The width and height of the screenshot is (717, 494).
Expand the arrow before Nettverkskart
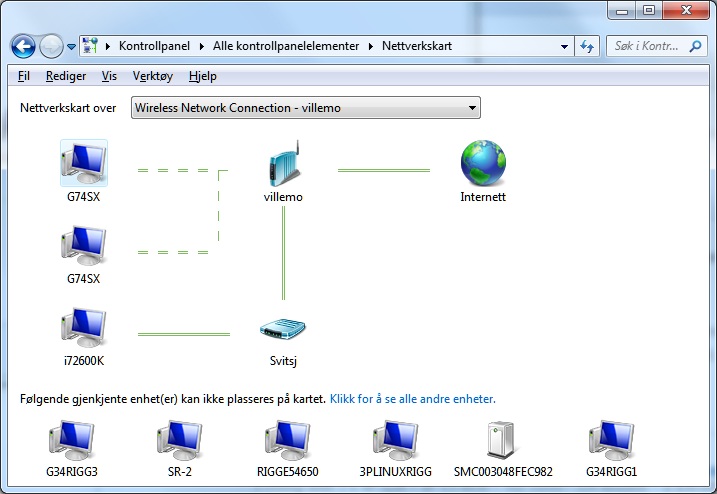tap(371, 46)
